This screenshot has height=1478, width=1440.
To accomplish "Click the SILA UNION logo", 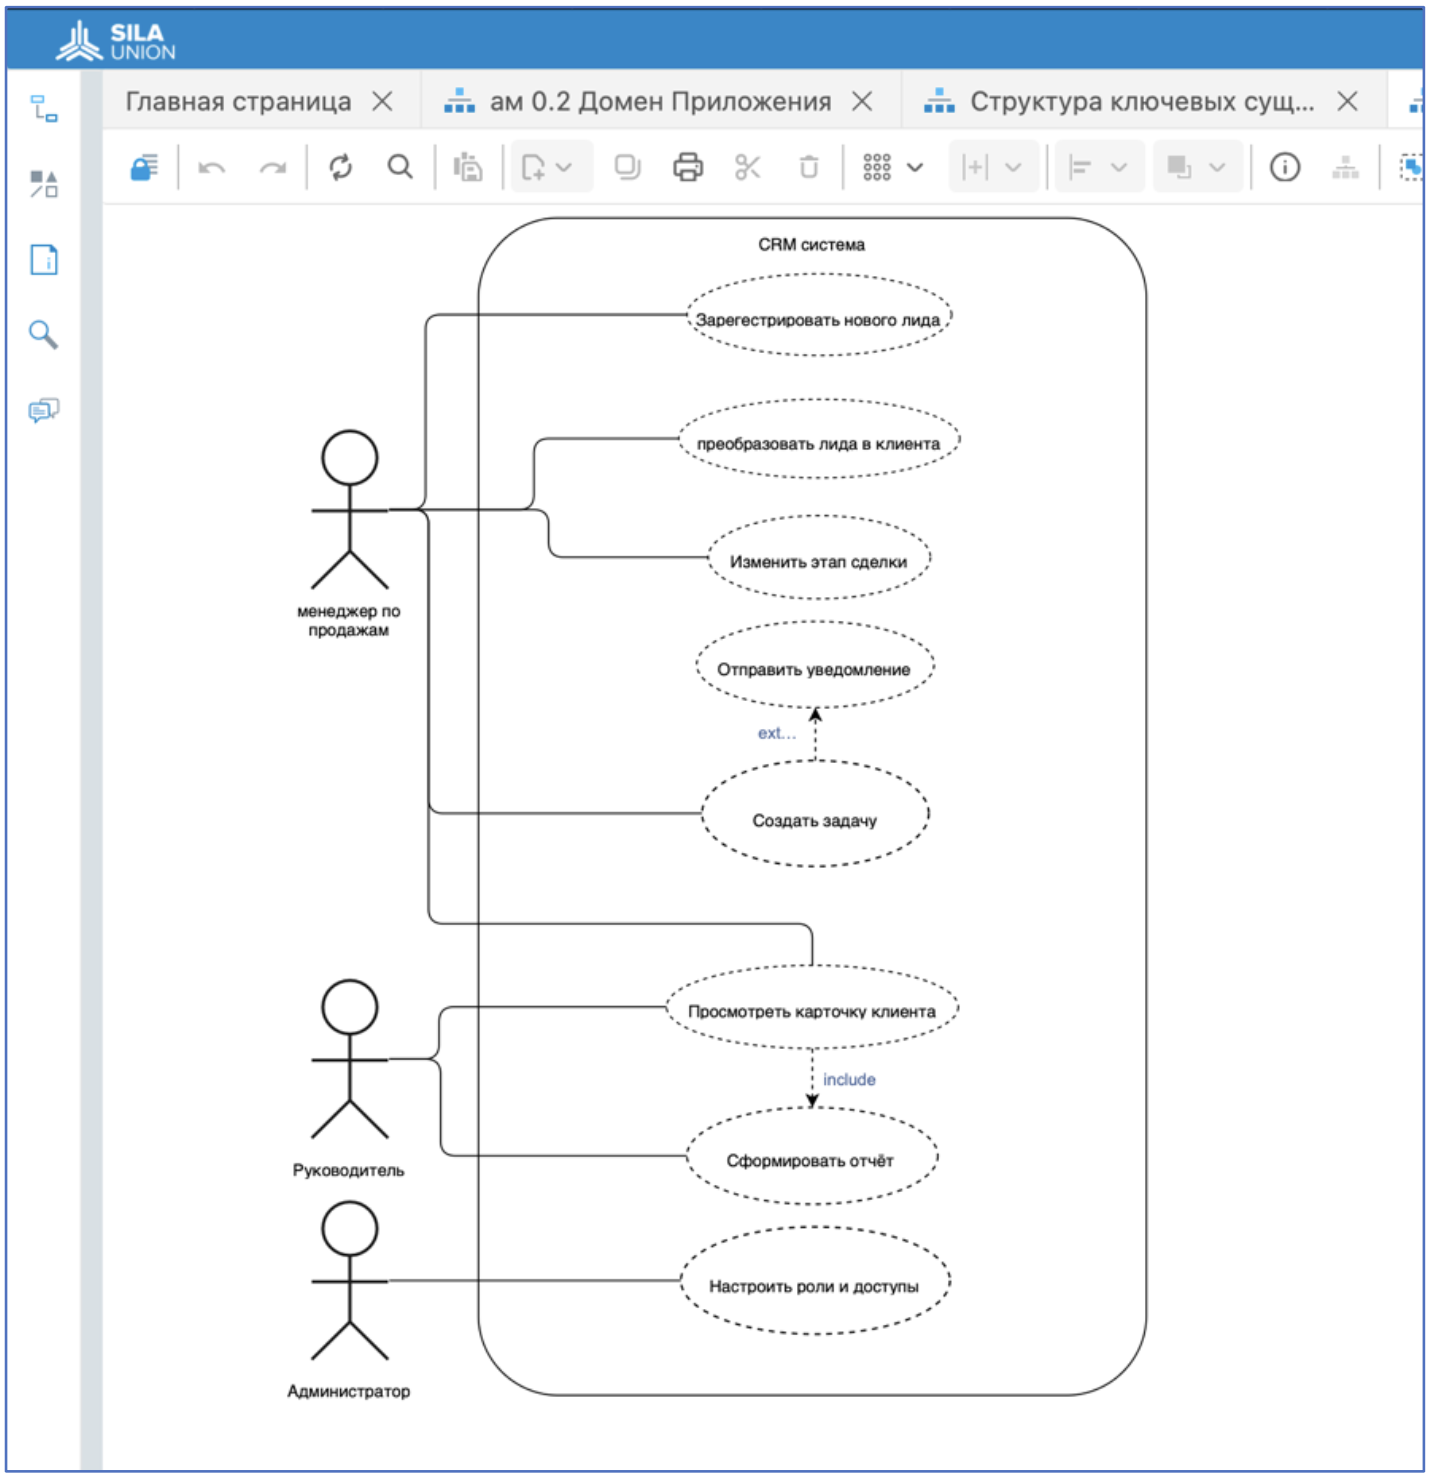I will (x=116, y=42).
